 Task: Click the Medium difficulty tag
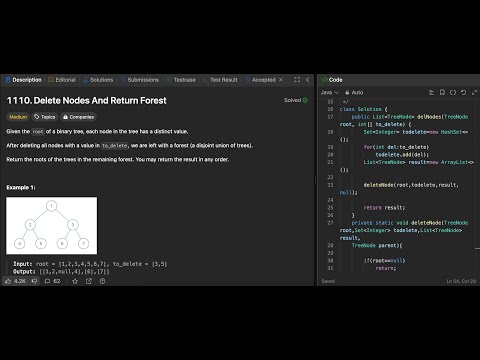[18, 117]
